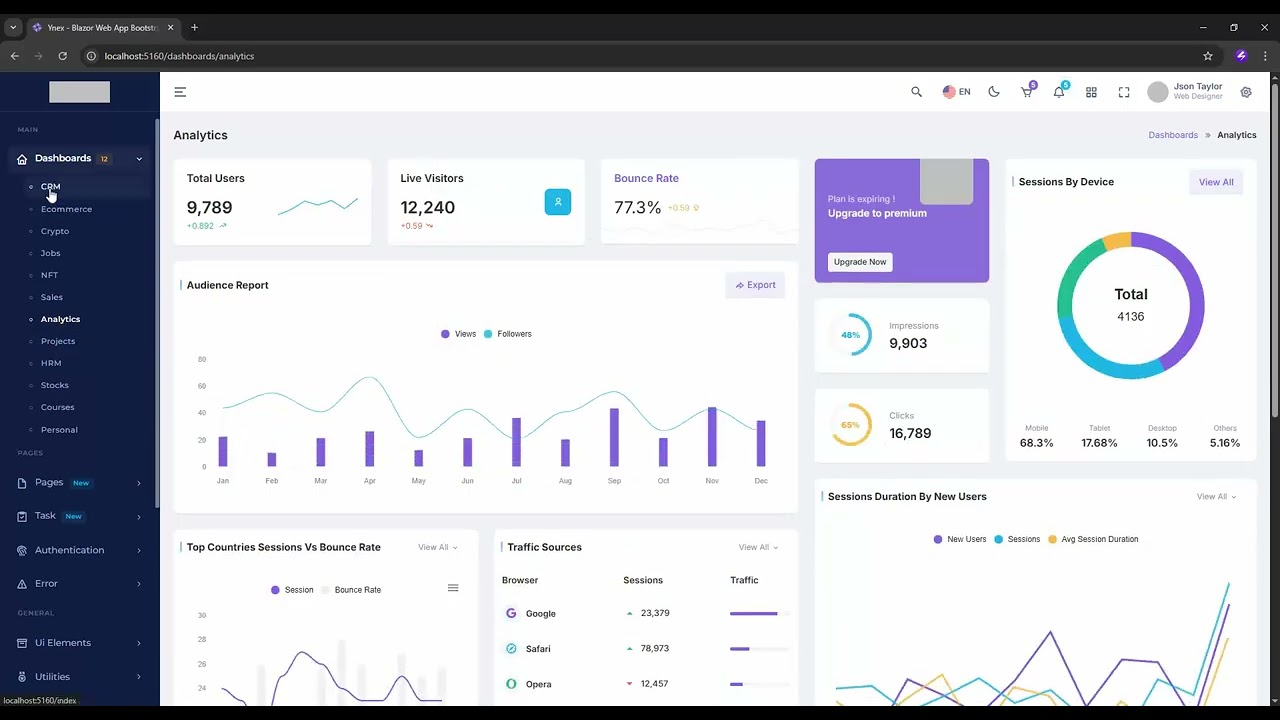Click the Pages file icon
The width and height of the screenshot is (1280, 720).
pyautogui.click(x=22, y=483)
